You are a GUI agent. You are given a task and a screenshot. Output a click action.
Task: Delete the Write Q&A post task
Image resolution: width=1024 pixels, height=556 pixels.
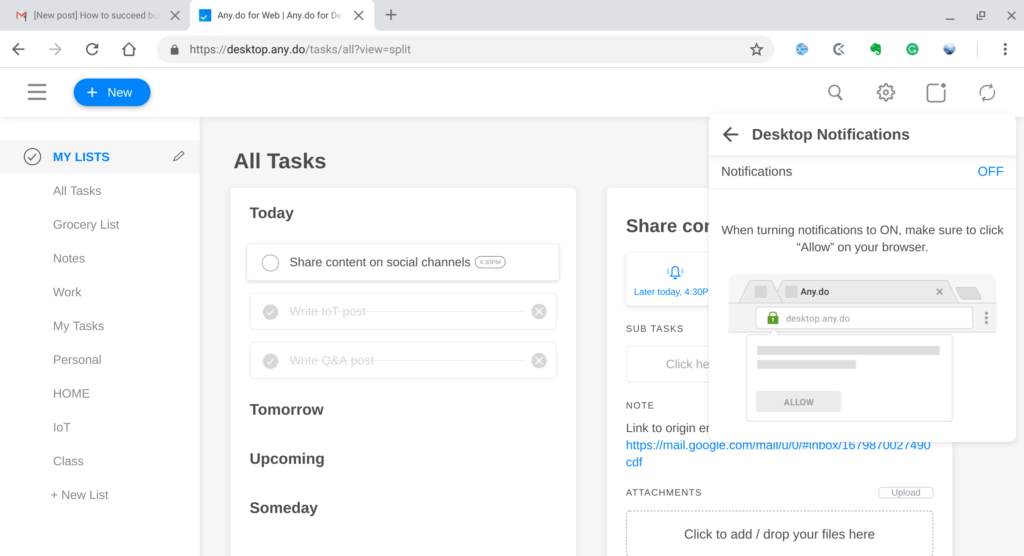pos(539,361)
